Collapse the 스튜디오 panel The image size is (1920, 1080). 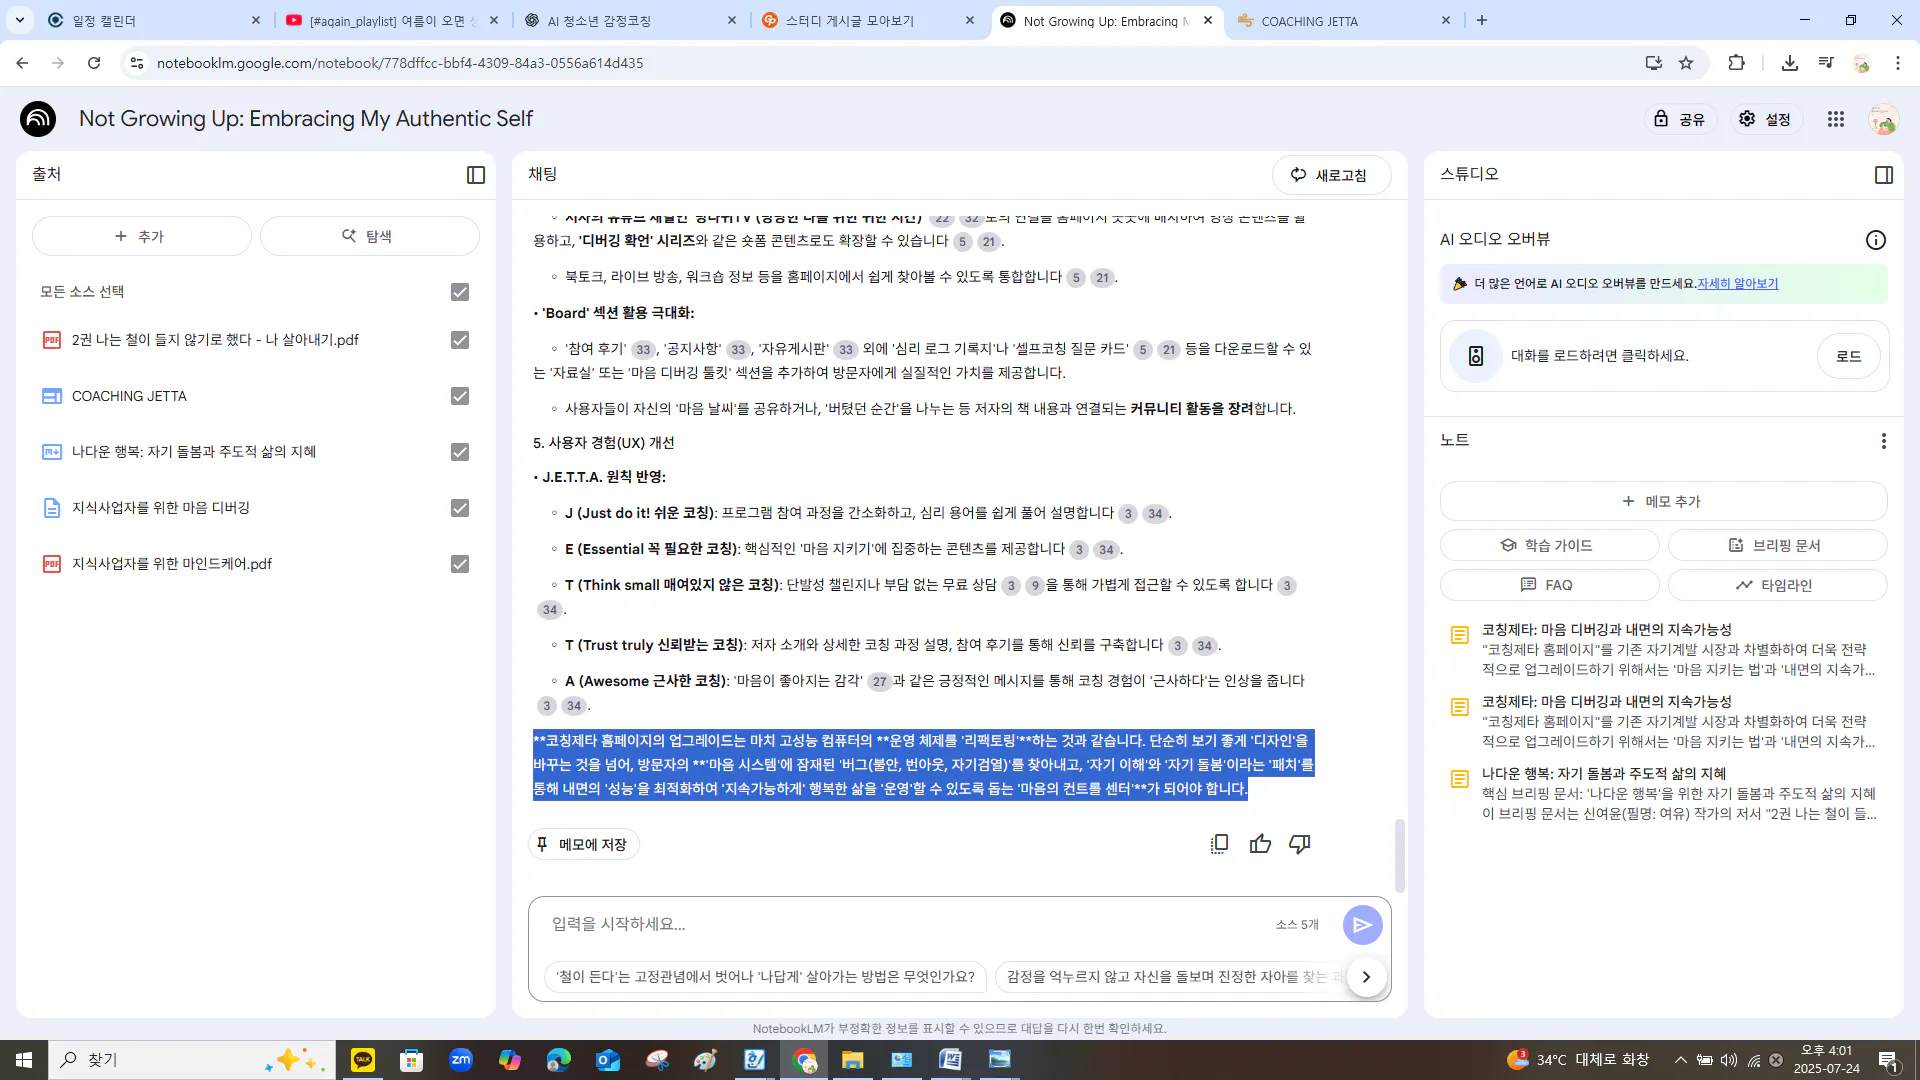point(1884,174)
